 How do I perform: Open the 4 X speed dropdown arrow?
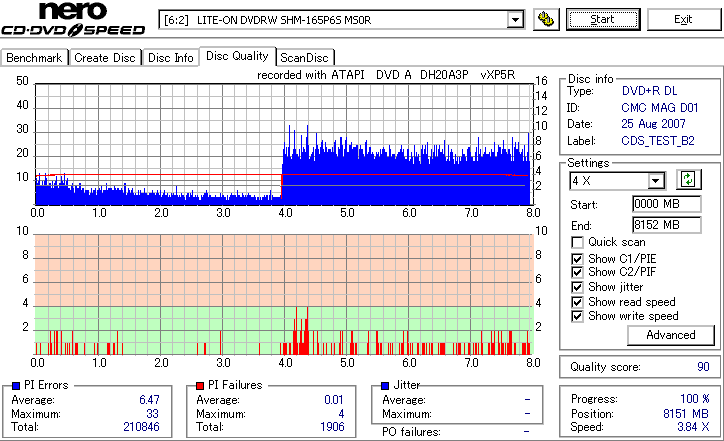[x=656, y=181]
